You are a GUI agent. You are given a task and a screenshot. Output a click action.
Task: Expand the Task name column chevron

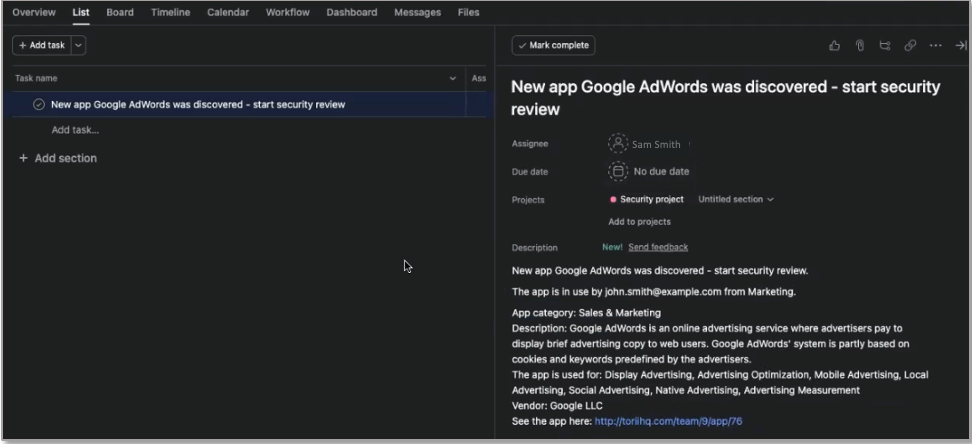pyautogui.click(x=453, y=78)
